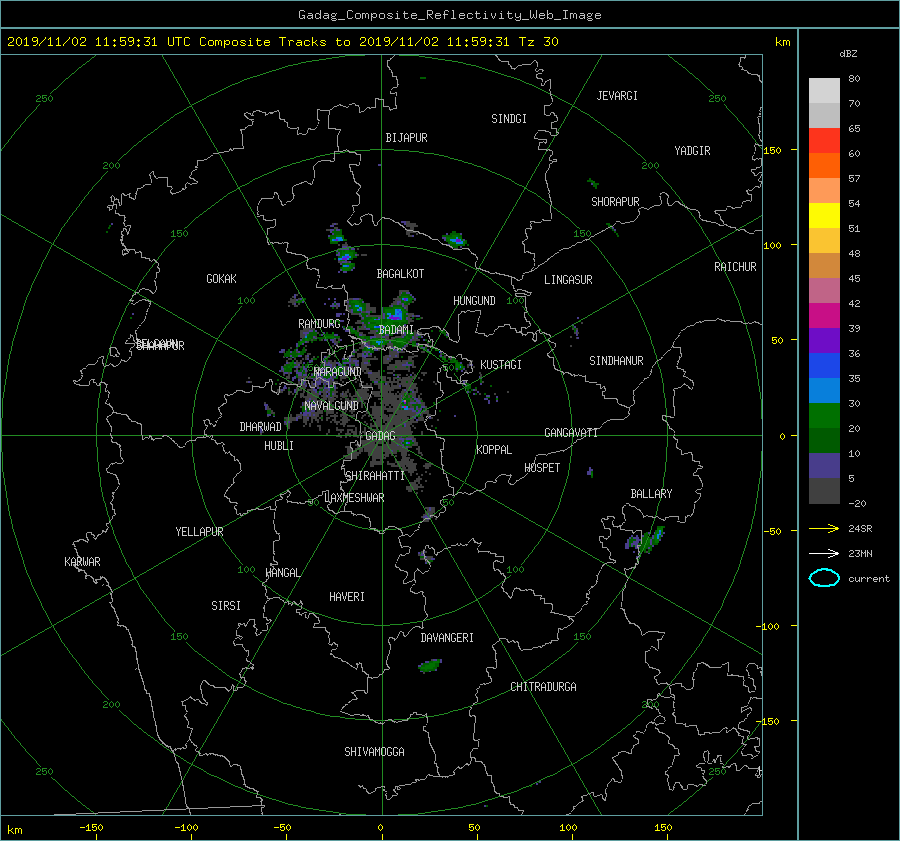The image size is (900, 841).
Task: Select the magenta 39–42 dBZ color swatch
Action: tap(824, 315)
